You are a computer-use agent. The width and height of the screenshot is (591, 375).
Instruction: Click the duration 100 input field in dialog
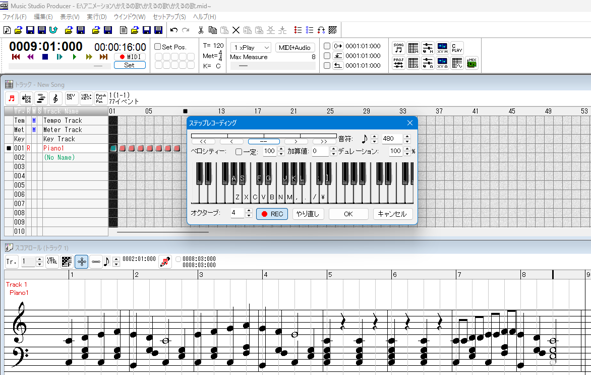(x=395, y=152)
